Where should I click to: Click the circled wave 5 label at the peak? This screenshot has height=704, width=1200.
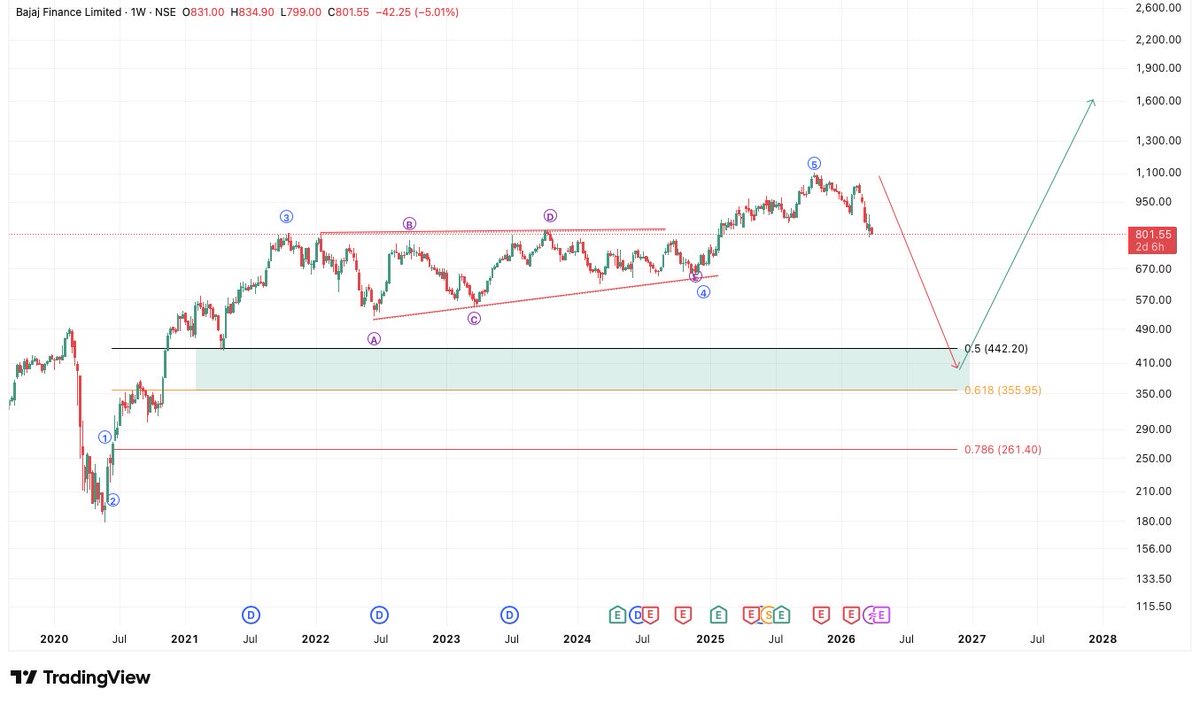point(812,161)
